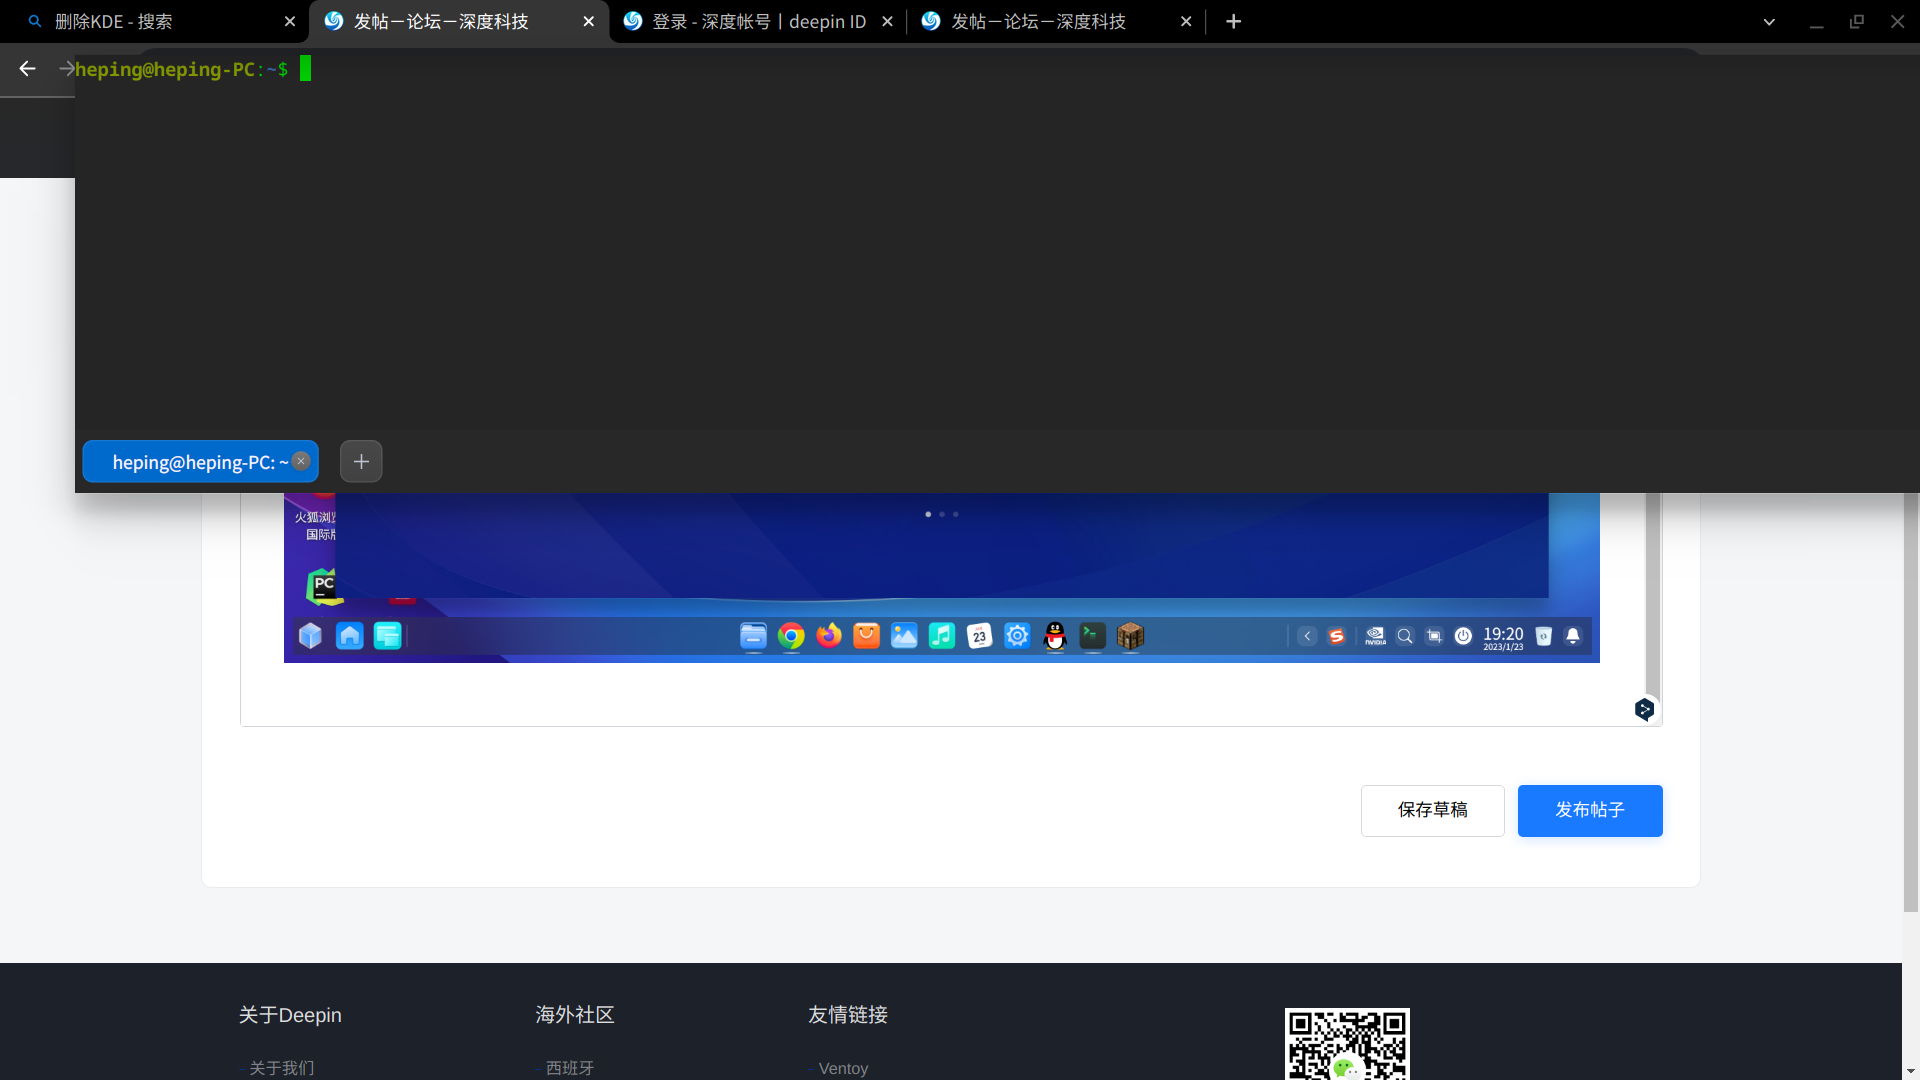Expand the tab list chevron dropdown
Viewport: 1920px width, 1080px height.
point(1769,21)
